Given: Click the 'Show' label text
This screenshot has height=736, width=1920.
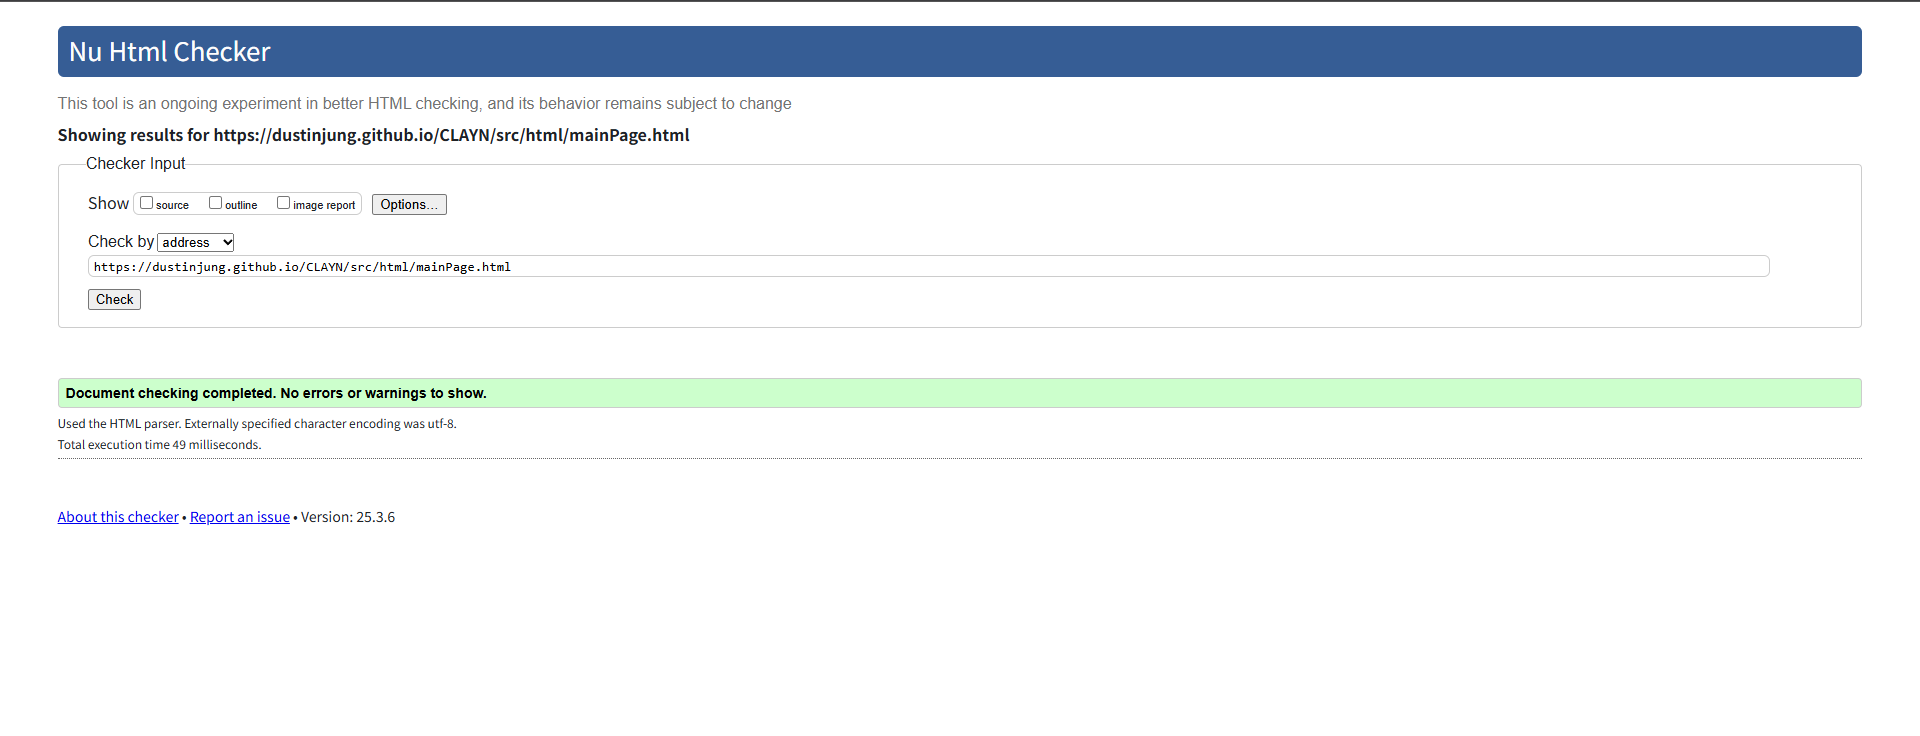Looking at the screenshot, I should (x=108, y=203).
